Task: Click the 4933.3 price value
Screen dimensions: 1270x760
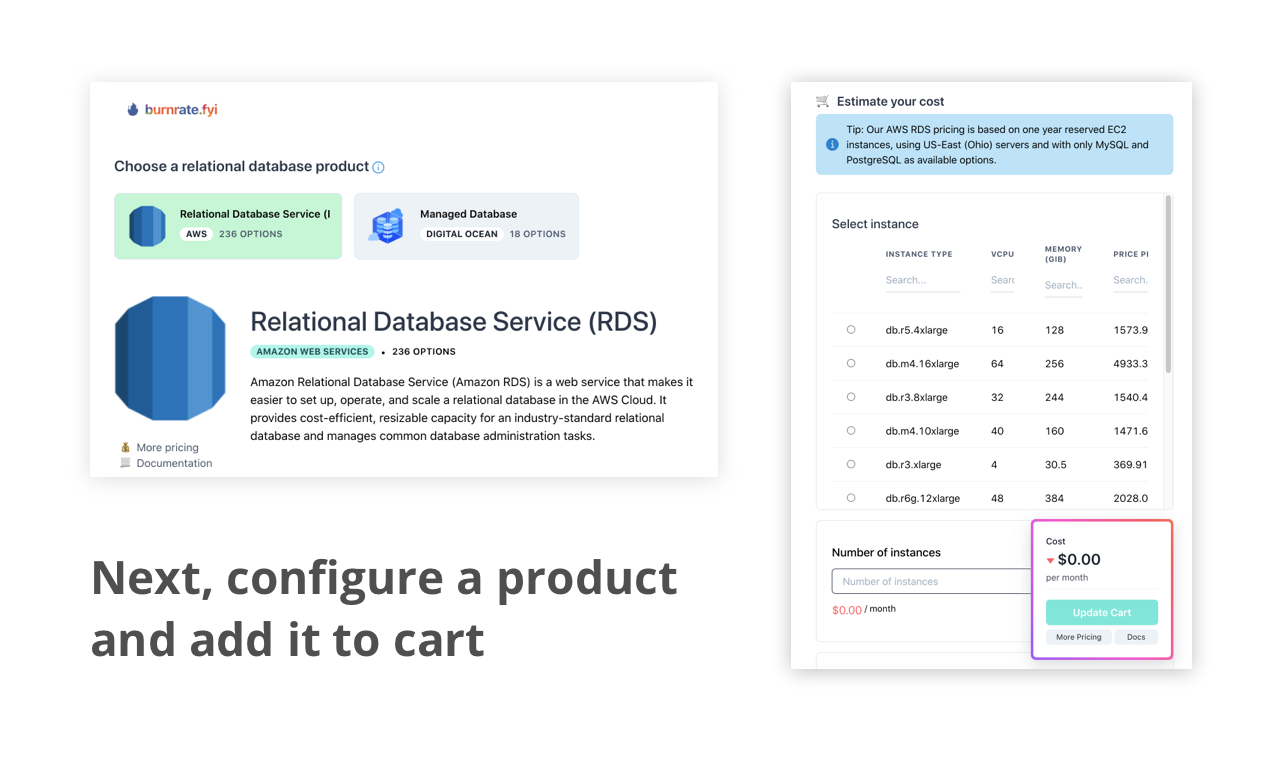Action: tap(1130, 364)
